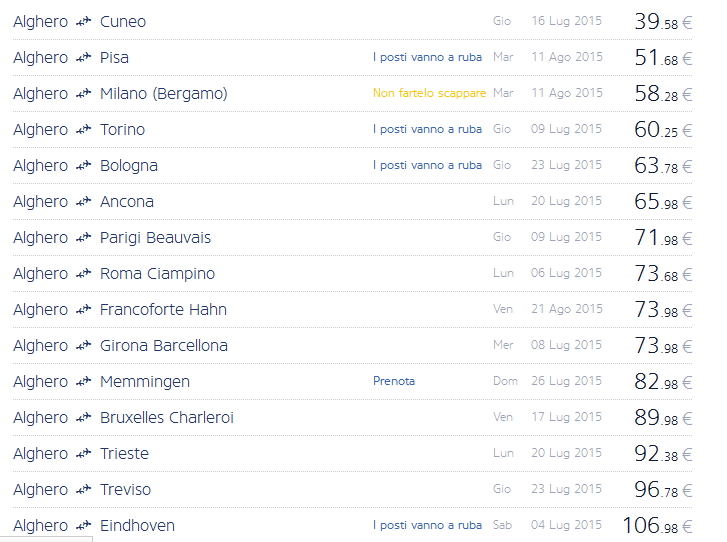Click the 20 Lug 2015 Trieste date
Screen dimensions: 727x542
567,453
